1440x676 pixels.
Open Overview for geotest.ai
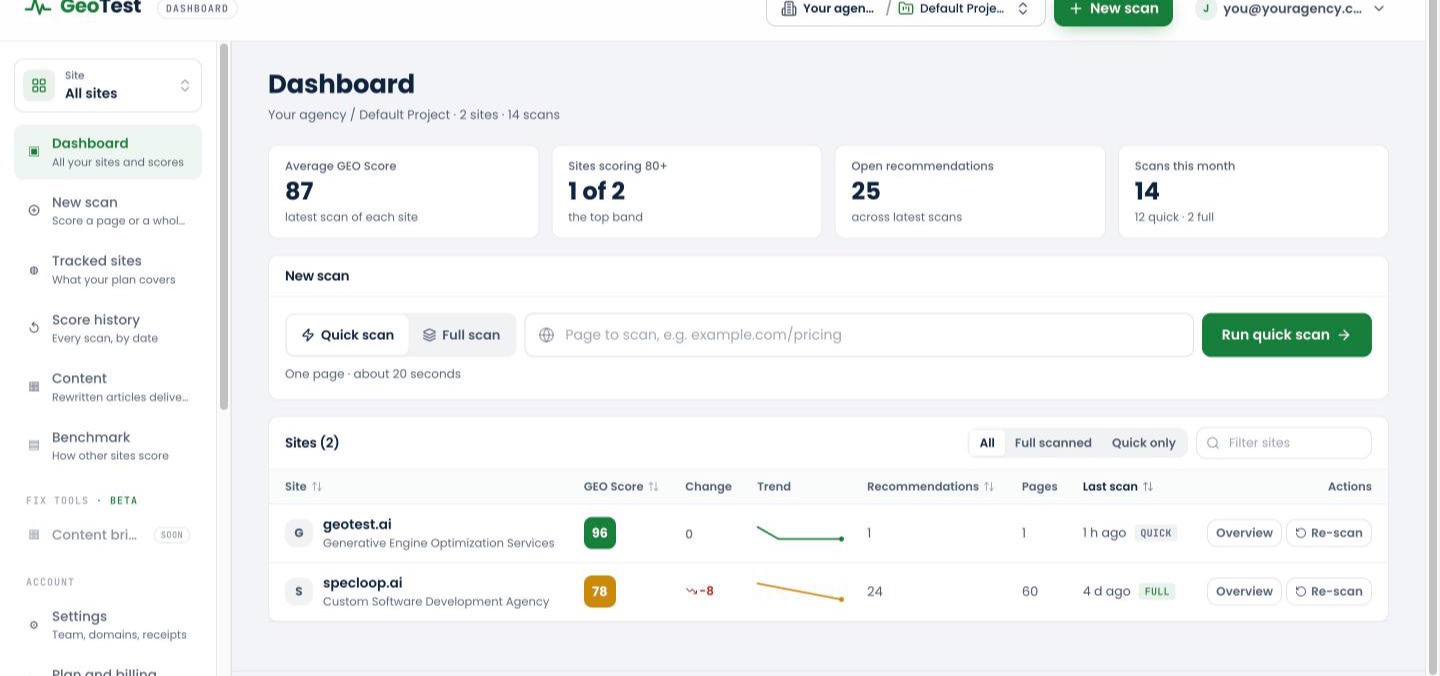tap(1244, 533)
